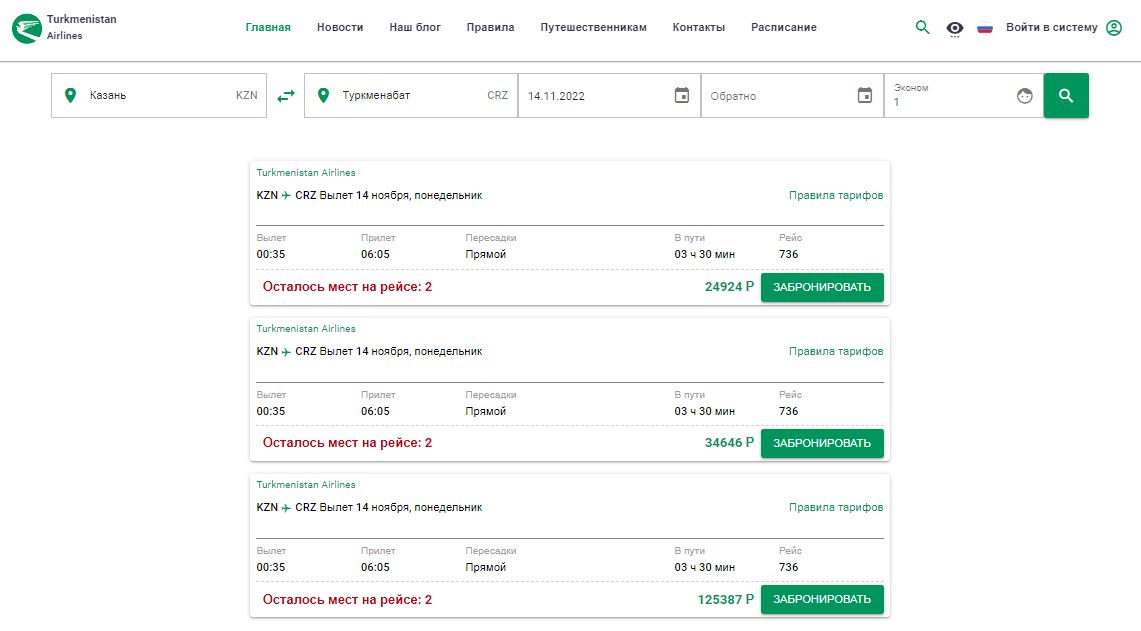Open calendar for departure date 14.11.2022
The image size is (1141, 631).
click(682, 96)
